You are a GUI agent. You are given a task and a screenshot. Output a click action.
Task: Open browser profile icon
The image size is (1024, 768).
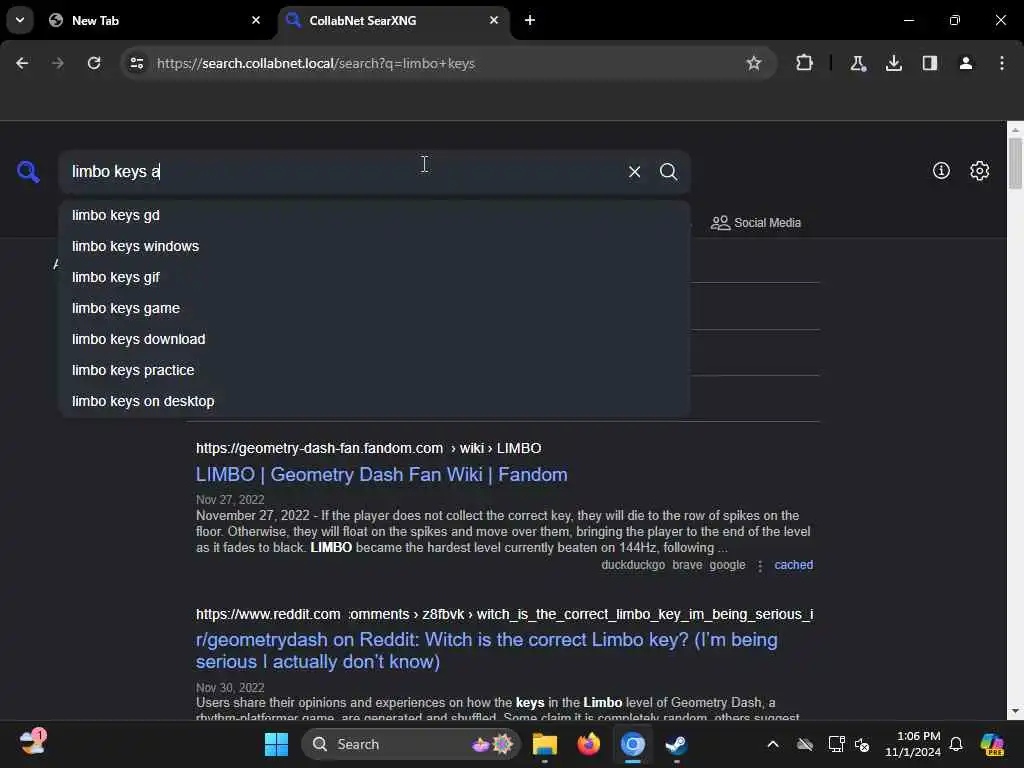966,63
